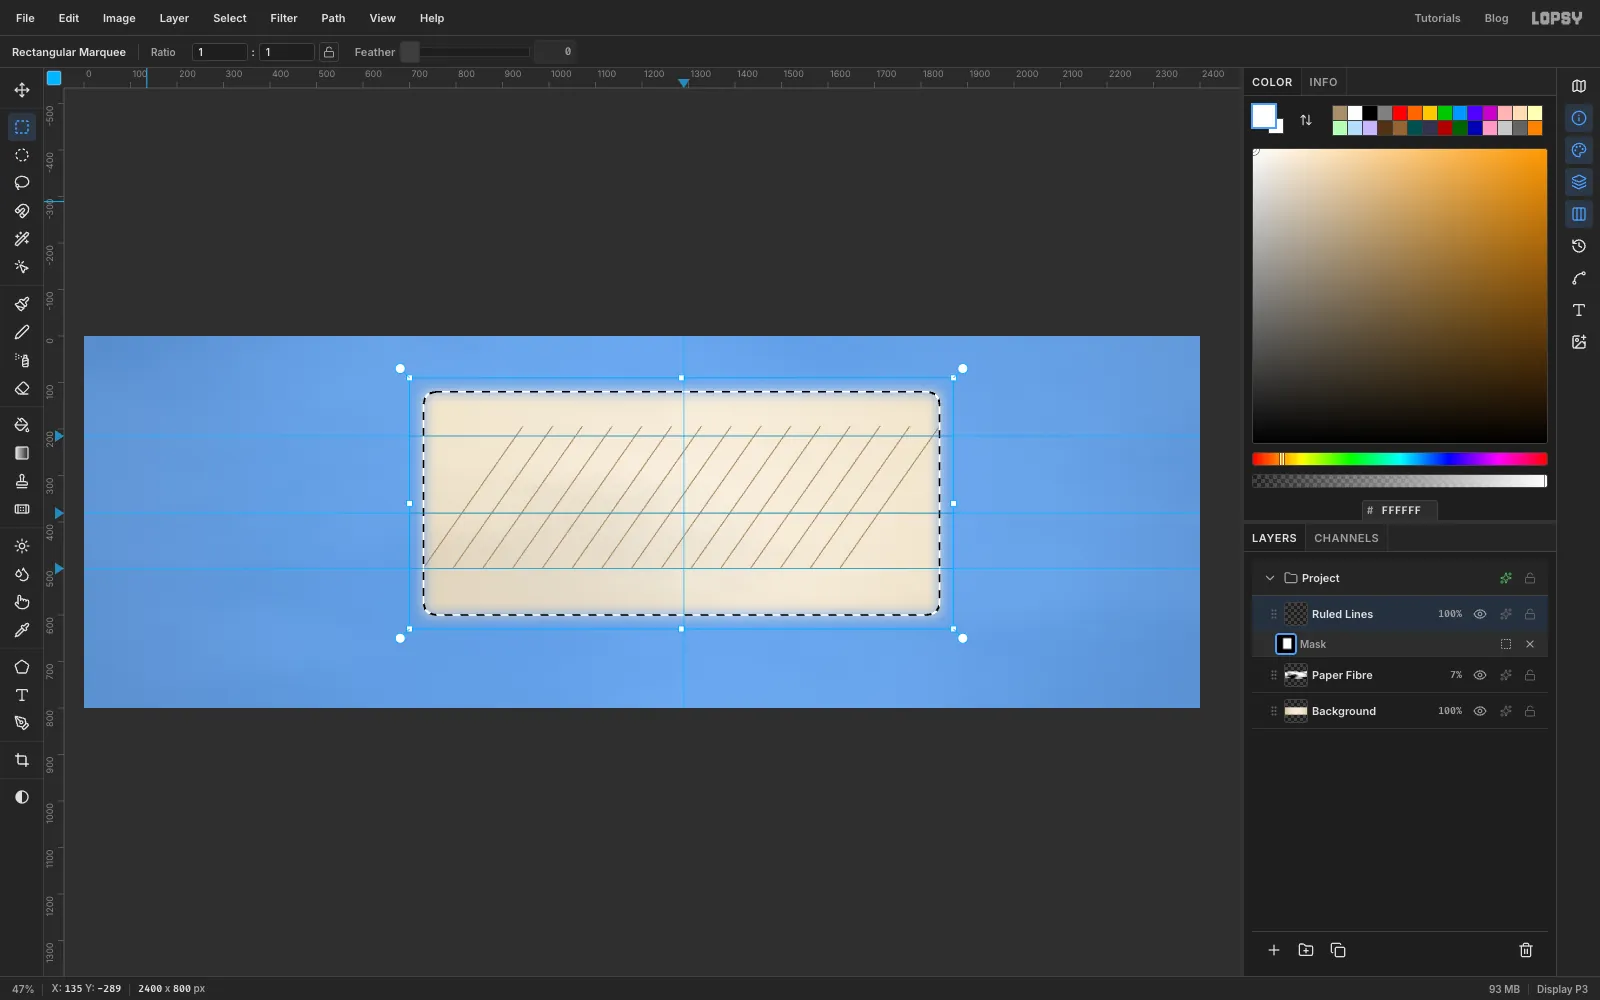Open the Layer menu
Image resolution: width=1600 pixels, height=1000 pixels.
[174, 18]
